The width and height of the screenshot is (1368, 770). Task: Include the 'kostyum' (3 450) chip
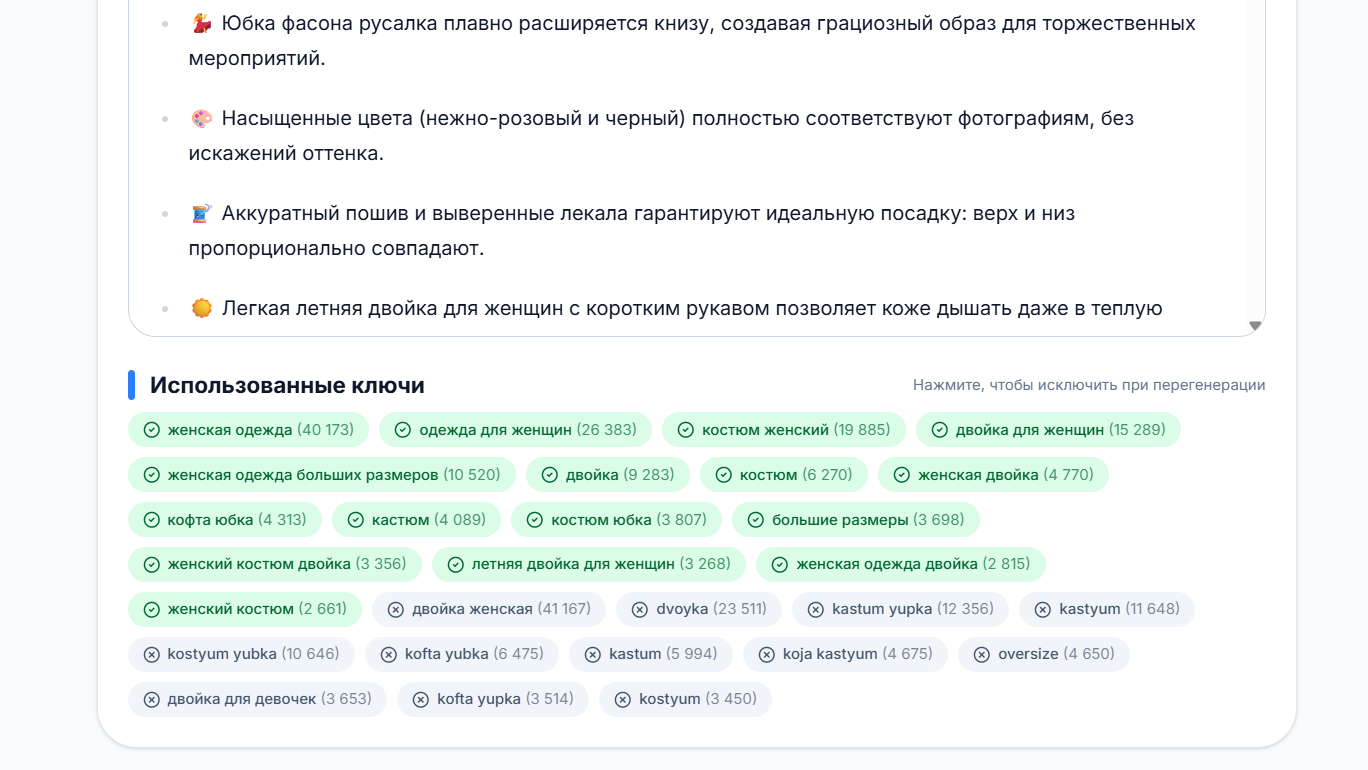[x=686, y=699]
